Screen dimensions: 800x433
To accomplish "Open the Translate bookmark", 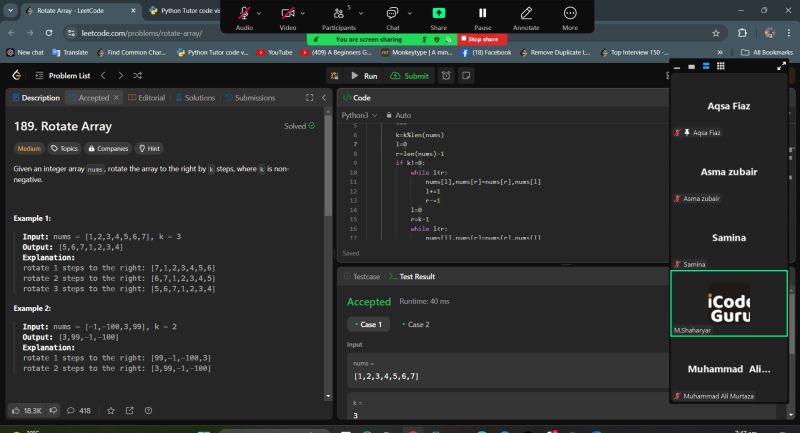I will 70,52.
